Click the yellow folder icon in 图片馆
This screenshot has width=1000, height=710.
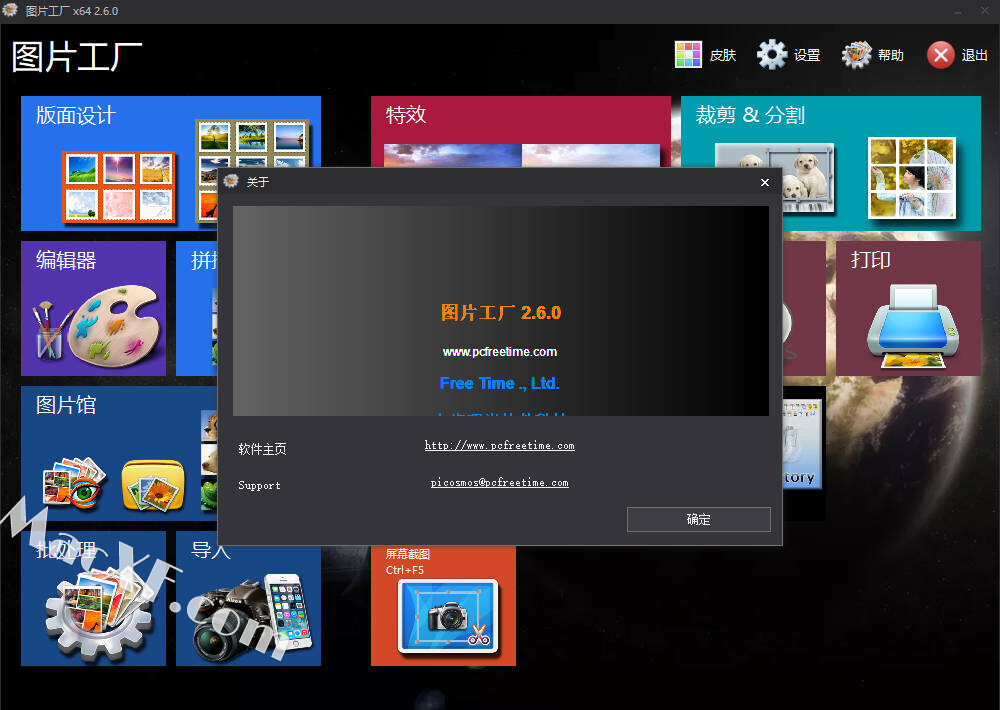coord(153,485)
